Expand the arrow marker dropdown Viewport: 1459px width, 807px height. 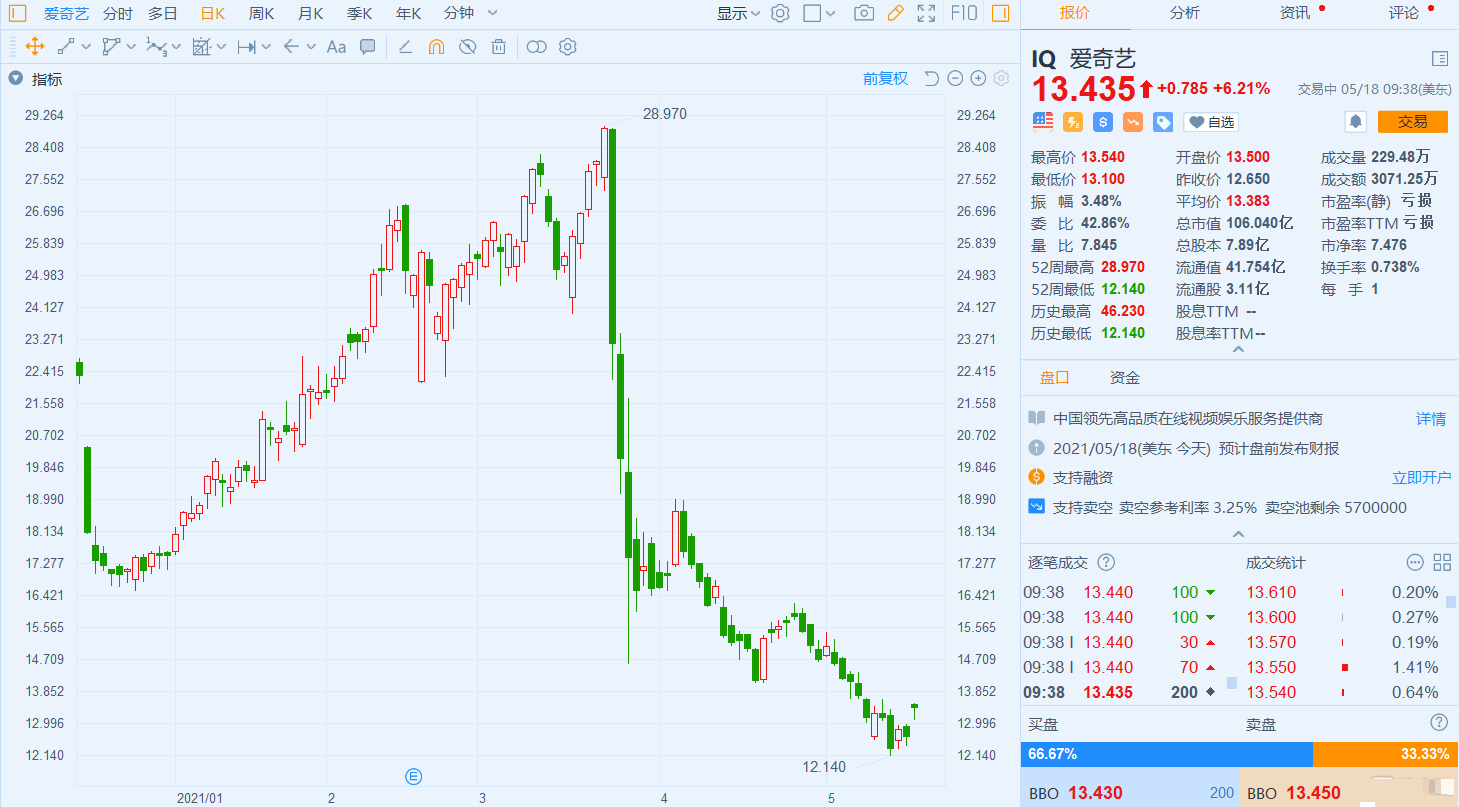click(x=311, y=47)
